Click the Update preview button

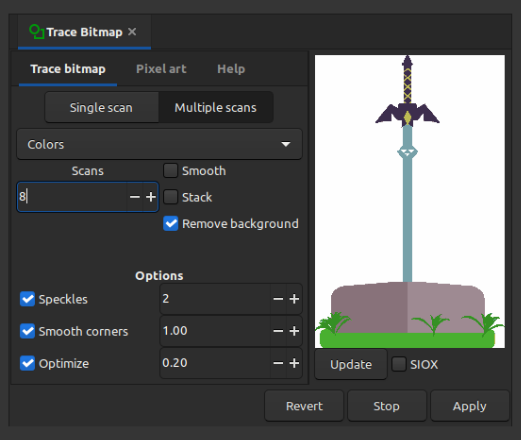(x=351, y=364)
